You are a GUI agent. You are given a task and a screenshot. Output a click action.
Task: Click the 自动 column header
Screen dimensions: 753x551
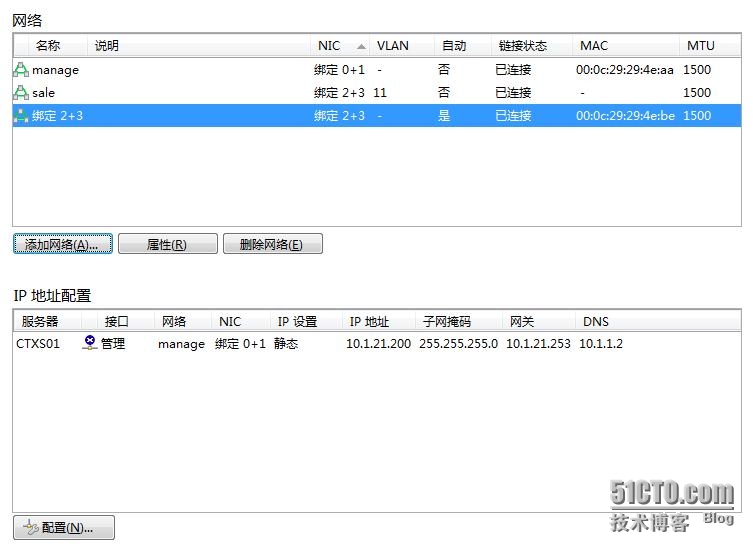462,46
